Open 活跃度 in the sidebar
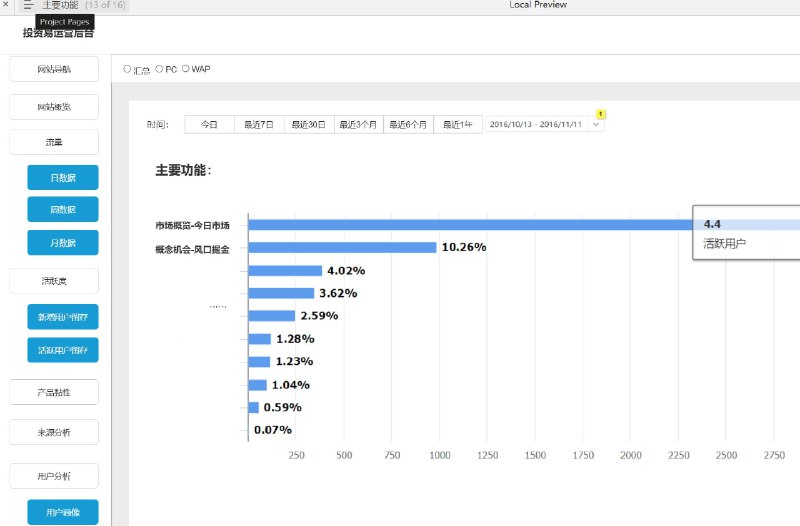Image resolution: width=800 pixels, height=526 pixels. [54, 281]
